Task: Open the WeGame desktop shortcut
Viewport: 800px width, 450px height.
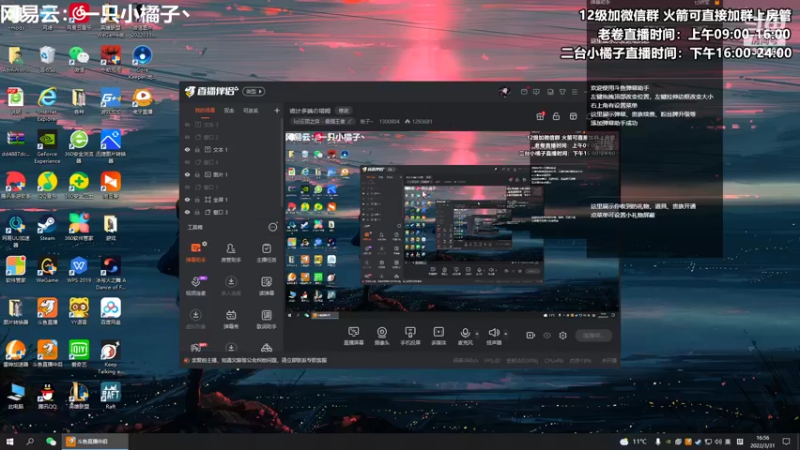Action: (x=47, y=269)
